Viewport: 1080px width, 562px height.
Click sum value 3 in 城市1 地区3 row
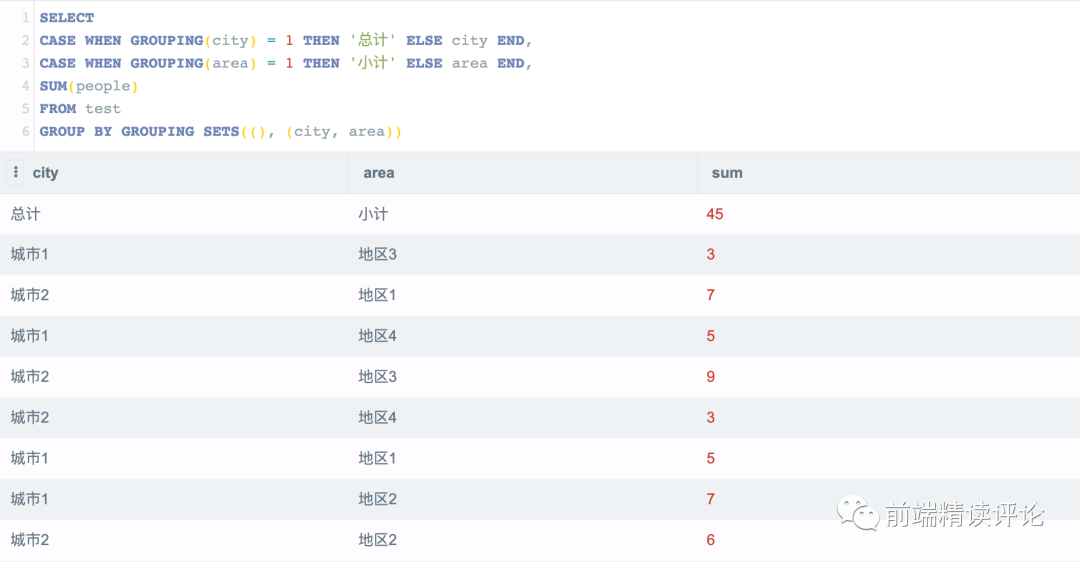pyautogui.click(x=710, y=254)
